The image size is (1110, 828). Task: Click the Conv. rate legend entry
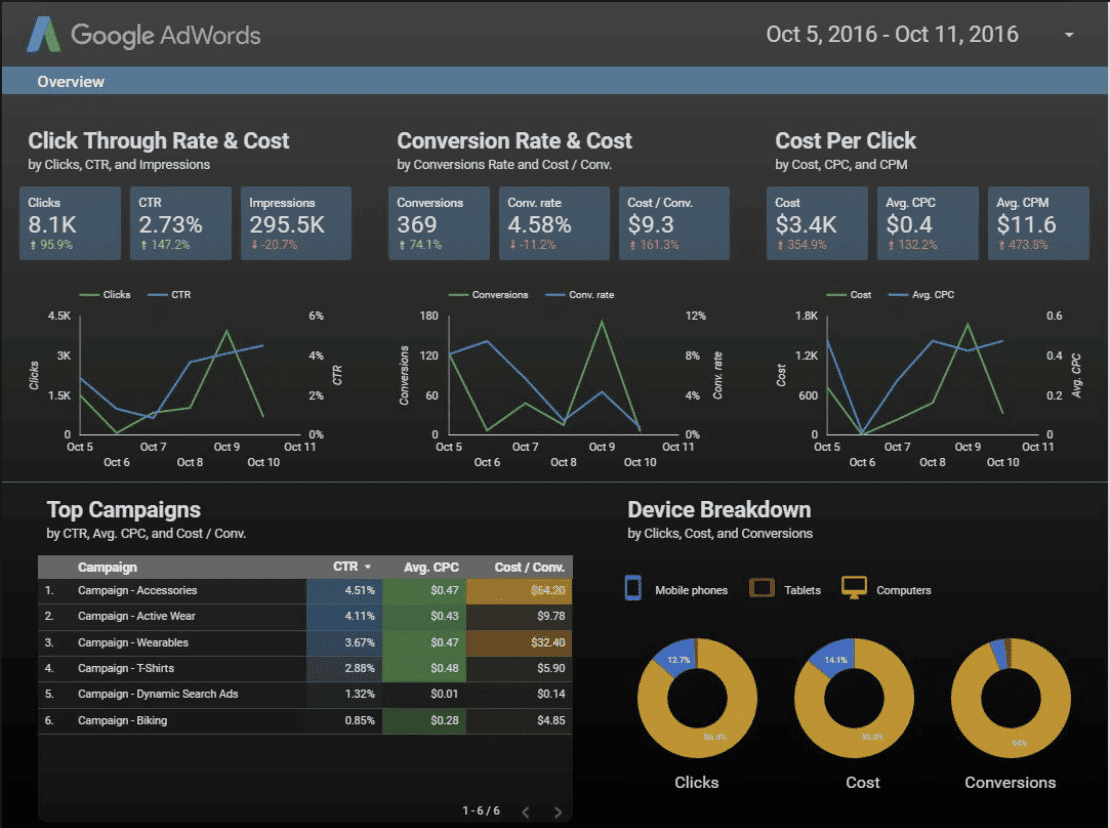580,294
